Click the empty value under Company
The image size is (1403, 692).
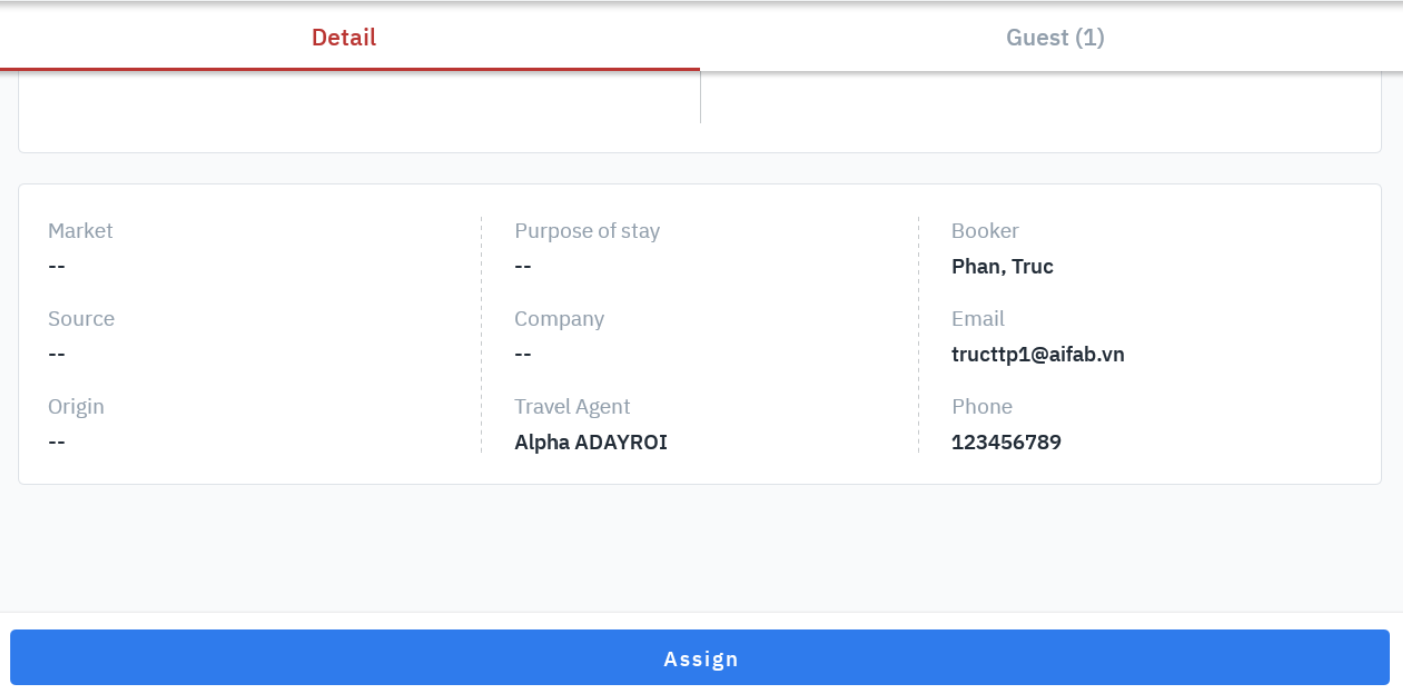click(523, 355)
